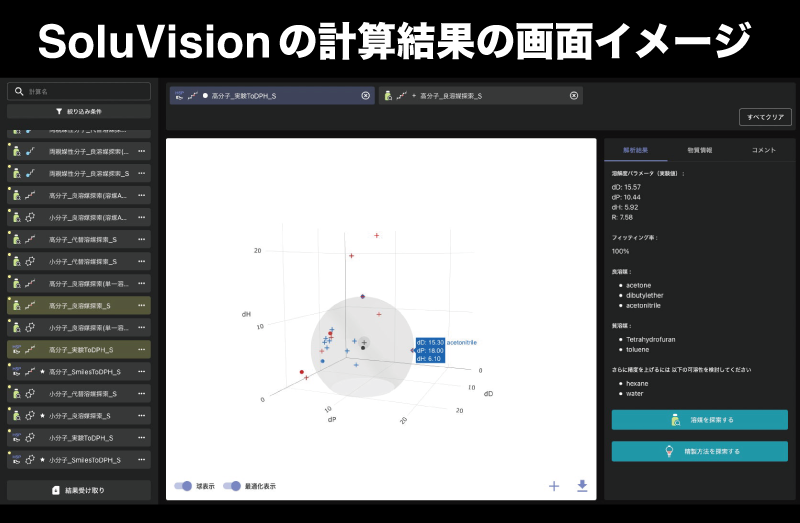Click the 絞り込み条件 filter button
Image resolution: width=800 pixels, height=523 pixels.
[79, 111]
